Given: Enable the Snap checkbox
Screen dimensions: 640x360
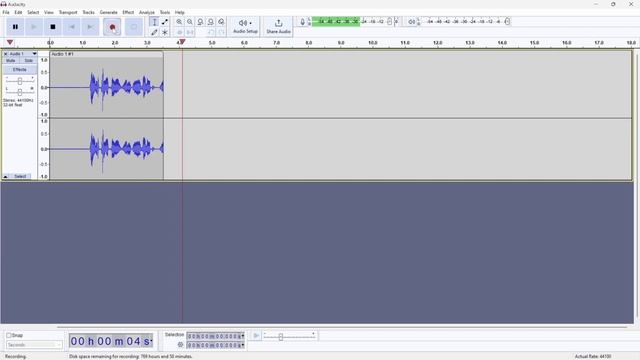Looking at the screenshot, I should pyautogui.click(x=9, y=335).
